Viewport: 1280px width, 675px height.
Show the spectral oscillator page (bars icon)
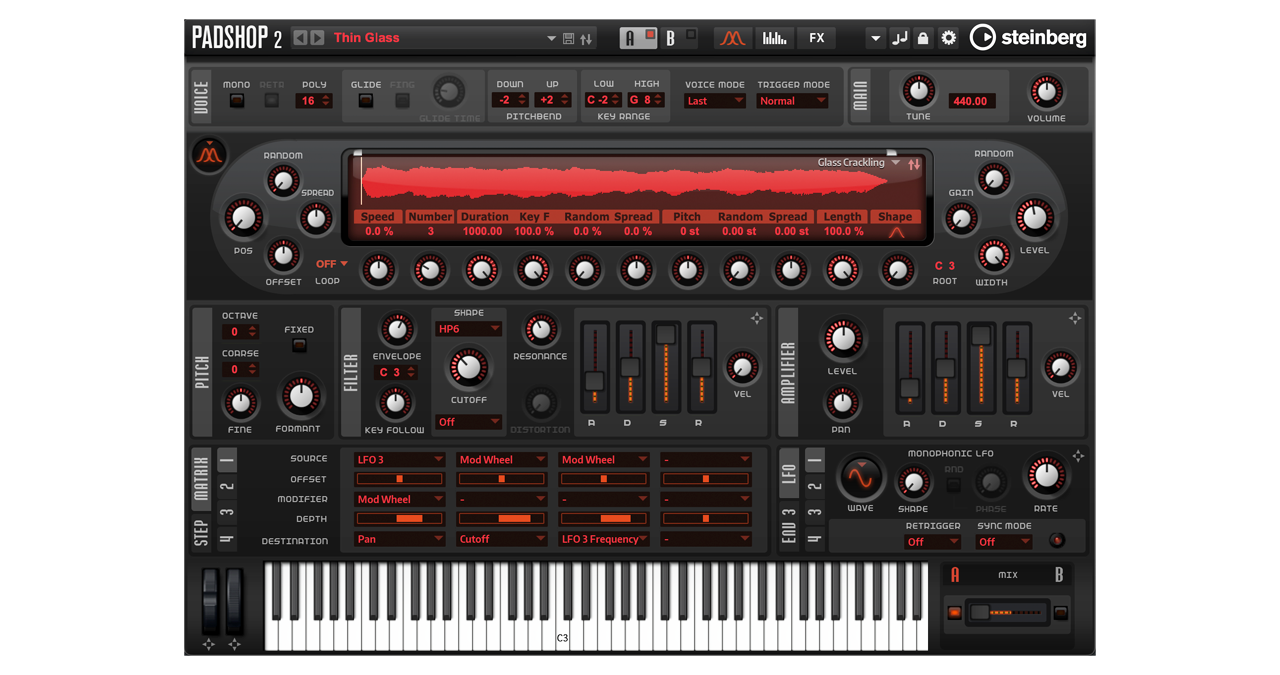coord(775,38)
